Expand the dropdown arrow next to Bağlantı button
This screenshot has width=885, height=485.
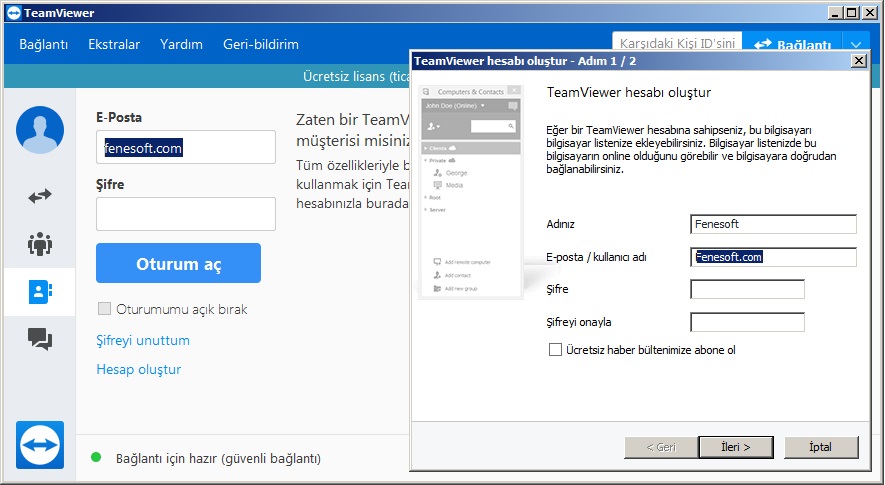tap(856, 42)
